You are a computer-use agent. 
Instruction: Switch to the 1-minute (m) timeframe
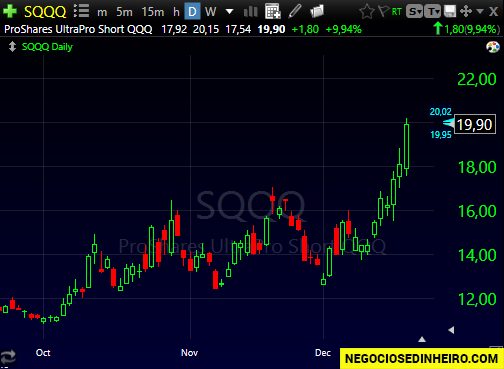(x=102, y=12)
